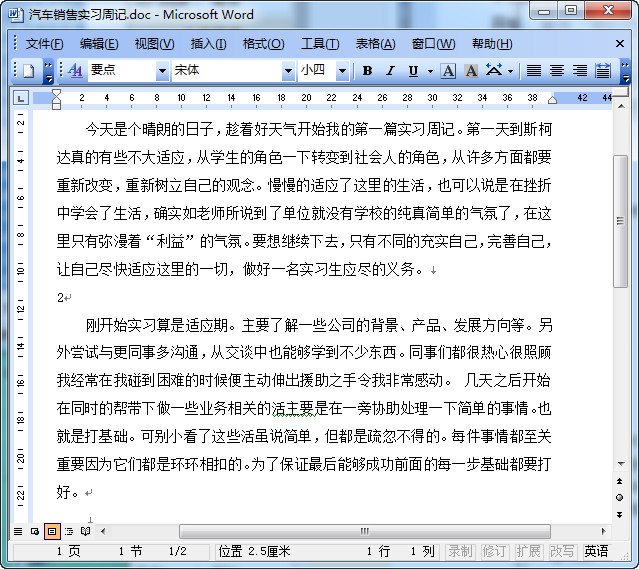639x569 pixels.
Task: Click the right indent marker on ruler
Action: point(552,100)
